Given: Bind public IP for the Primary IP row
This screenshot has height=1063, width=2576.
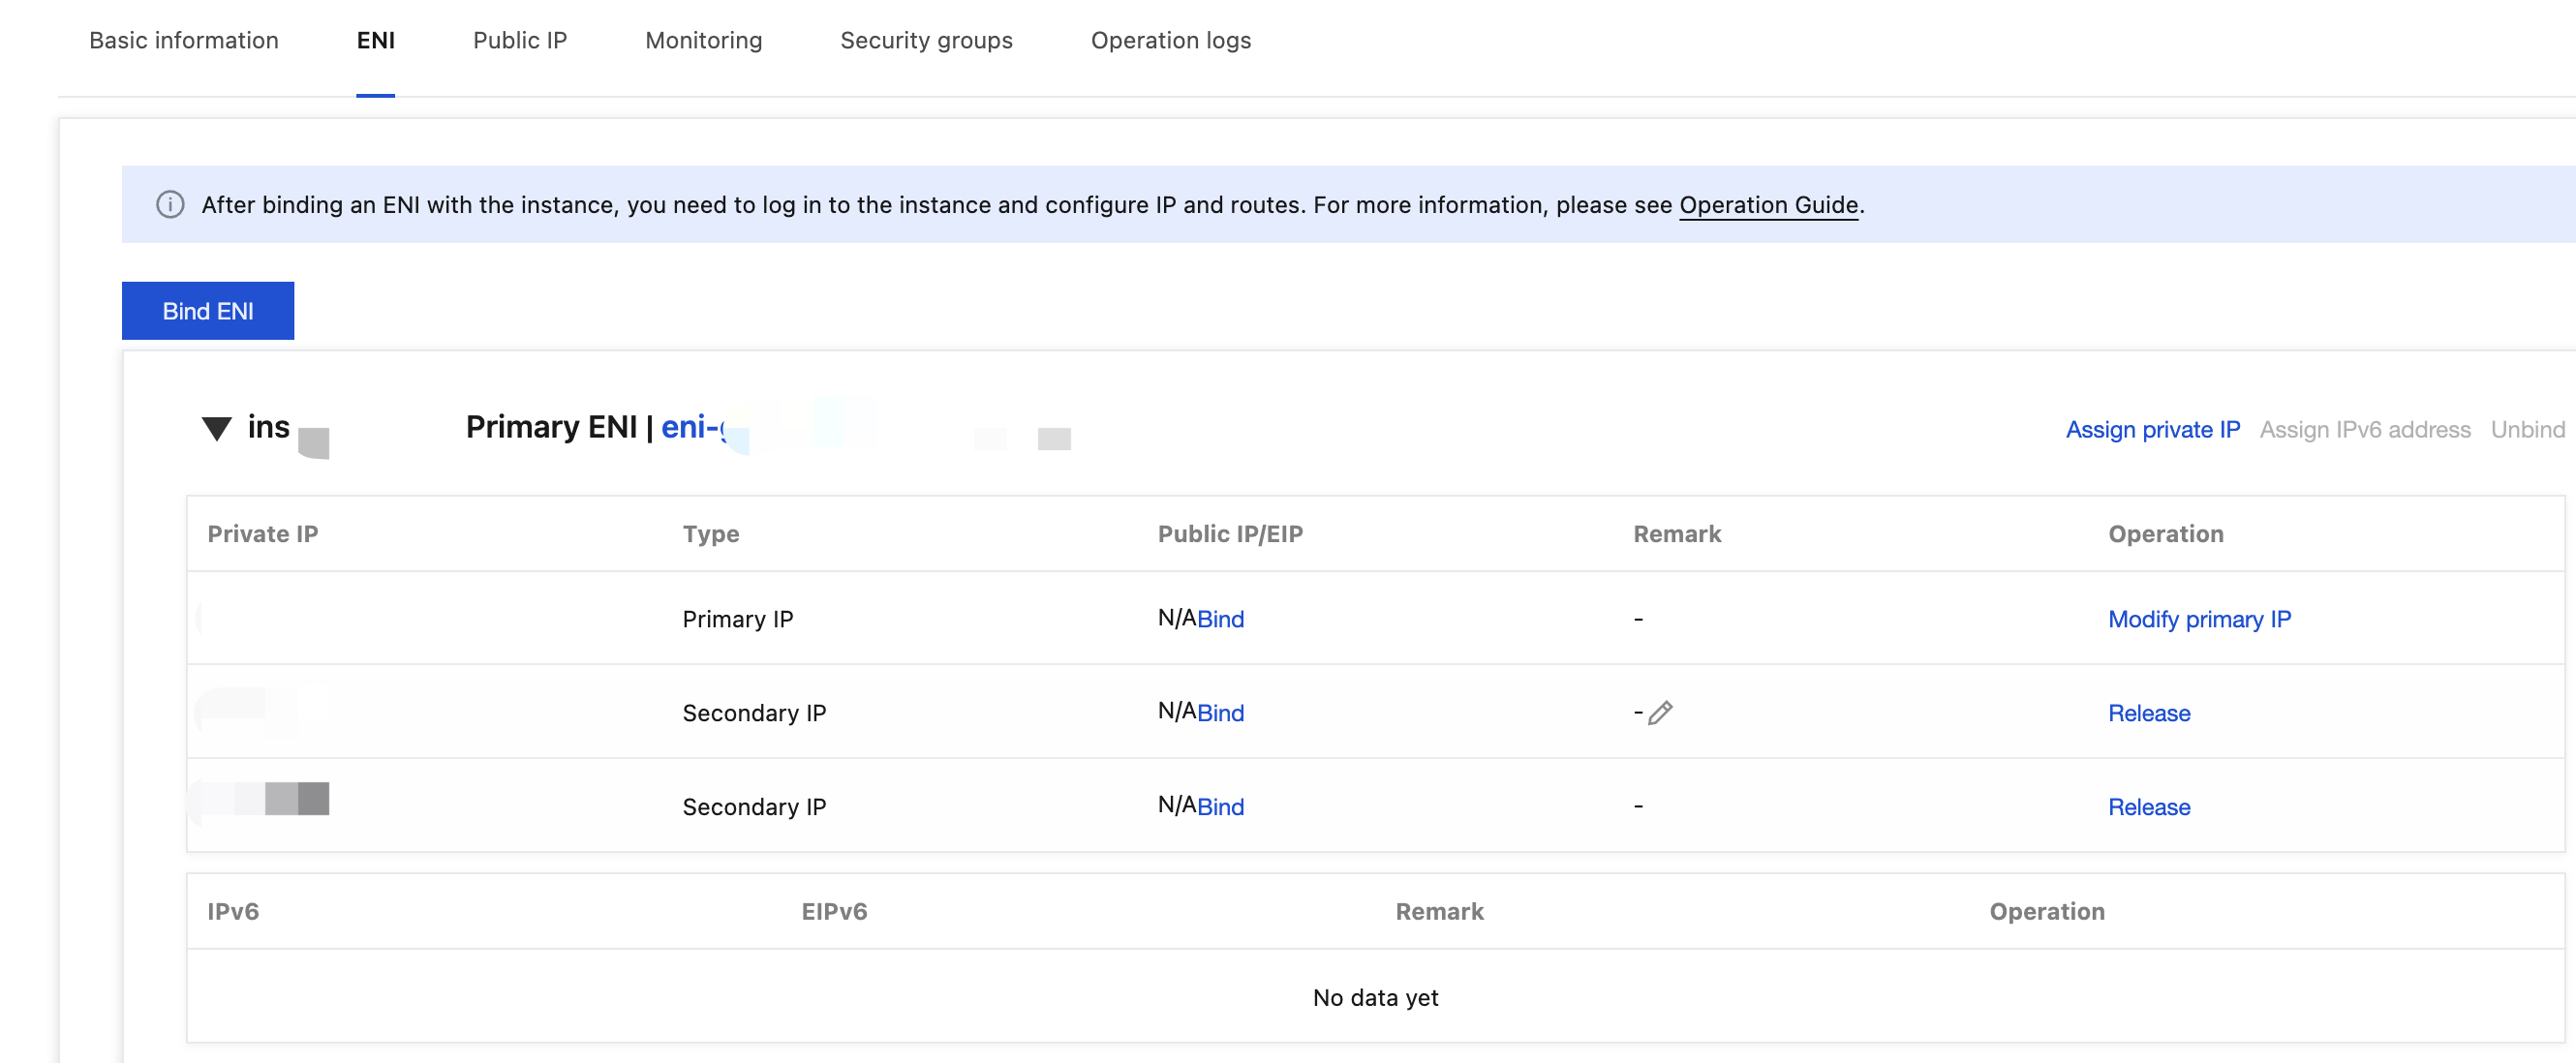Looking at the screenshot, I should 1221,619.
